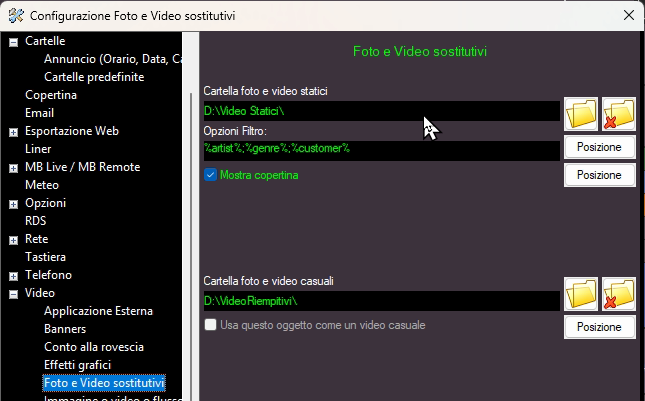Collapse the Cartelle tree node
This screenshot has height=401, width=645.
(x=13, y=41)
